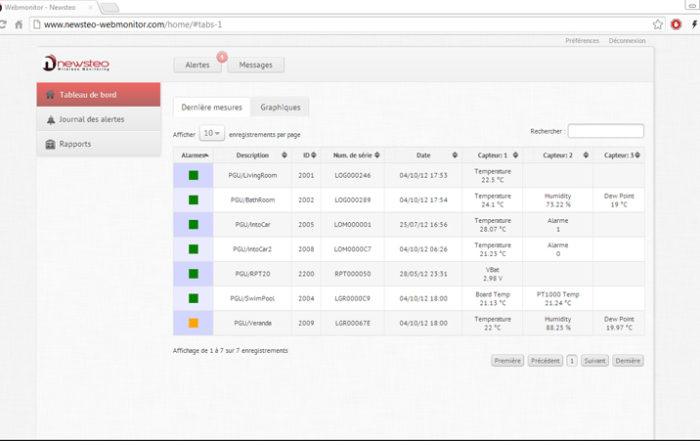Click the Alarmes column header
This screenshot has height=441, width=700.
tap(193, 155)
